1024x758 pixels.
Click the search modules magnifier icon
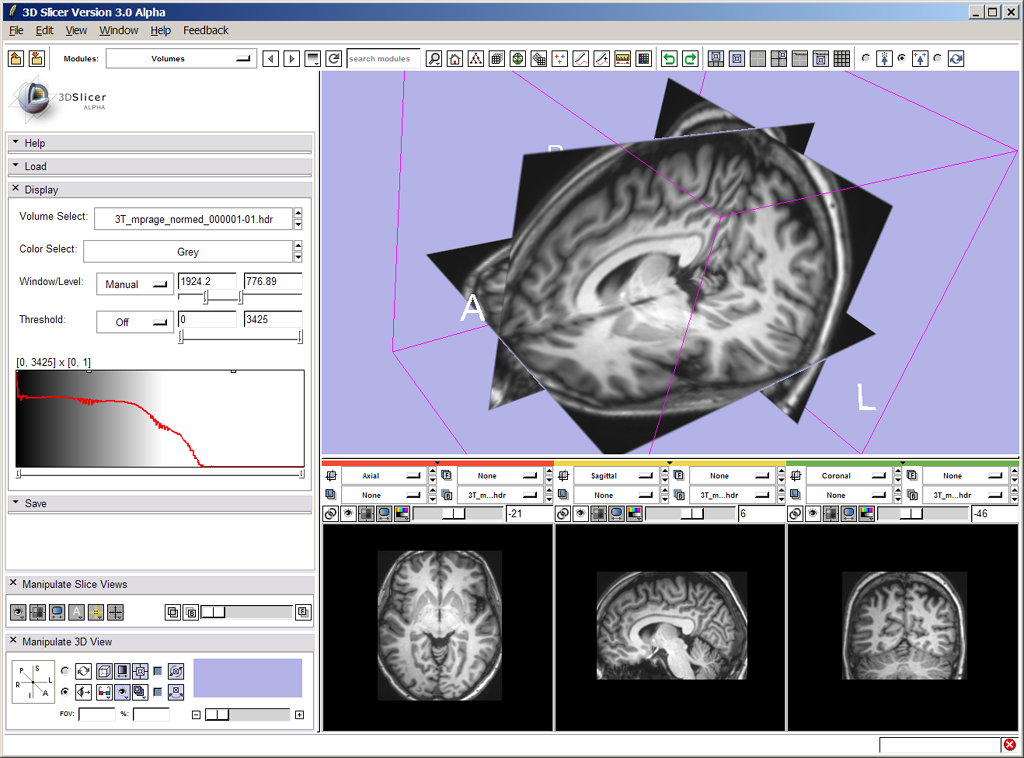[x=434, y=59]
